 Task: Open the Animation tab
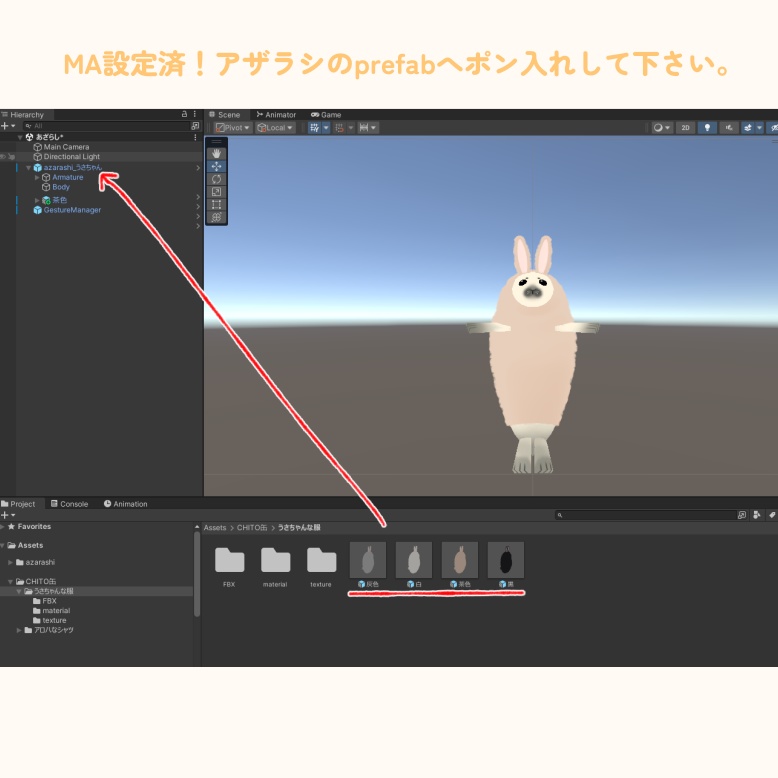(x=126, y=504)
